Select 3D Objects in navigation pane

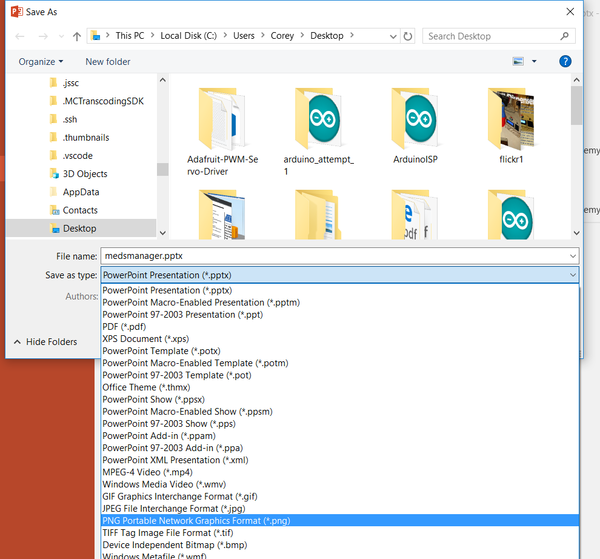pos(78,174)
